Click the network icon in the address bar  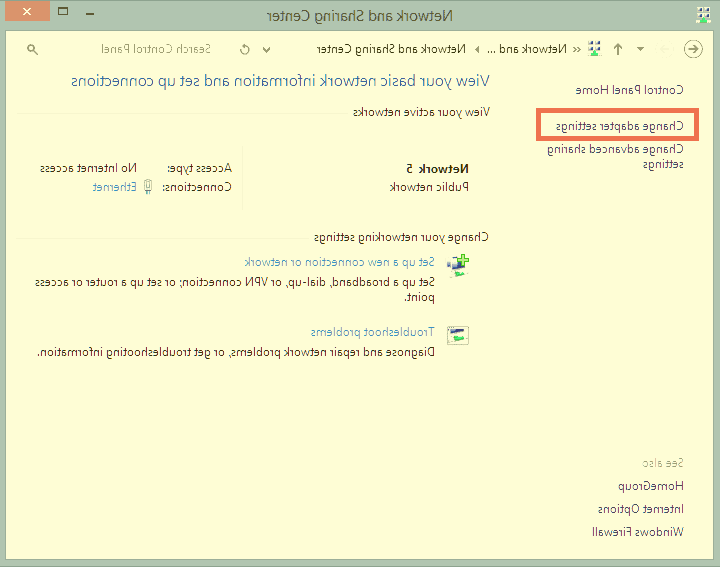595,49
